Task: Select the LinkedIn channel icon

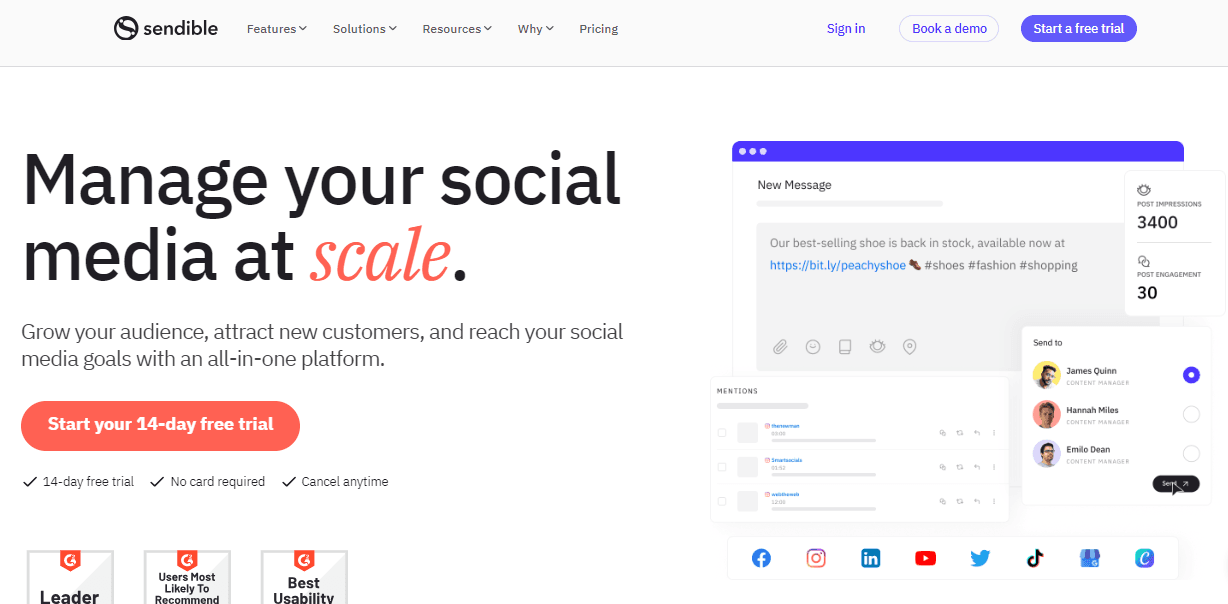Action: pyautogui.click(x=871, y=558)
